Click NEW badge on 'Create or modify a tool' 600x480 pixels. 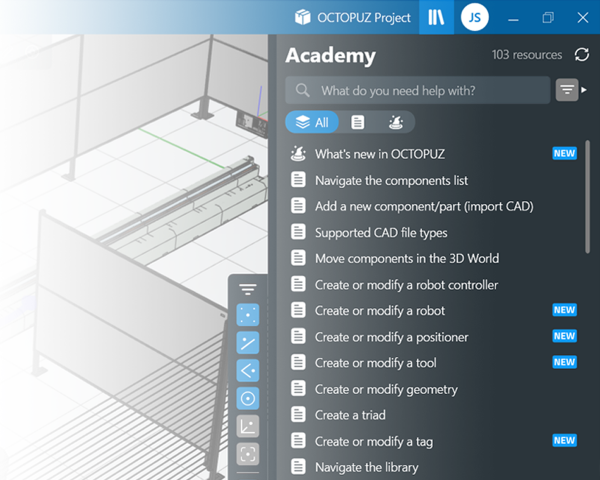coord(564,362)
